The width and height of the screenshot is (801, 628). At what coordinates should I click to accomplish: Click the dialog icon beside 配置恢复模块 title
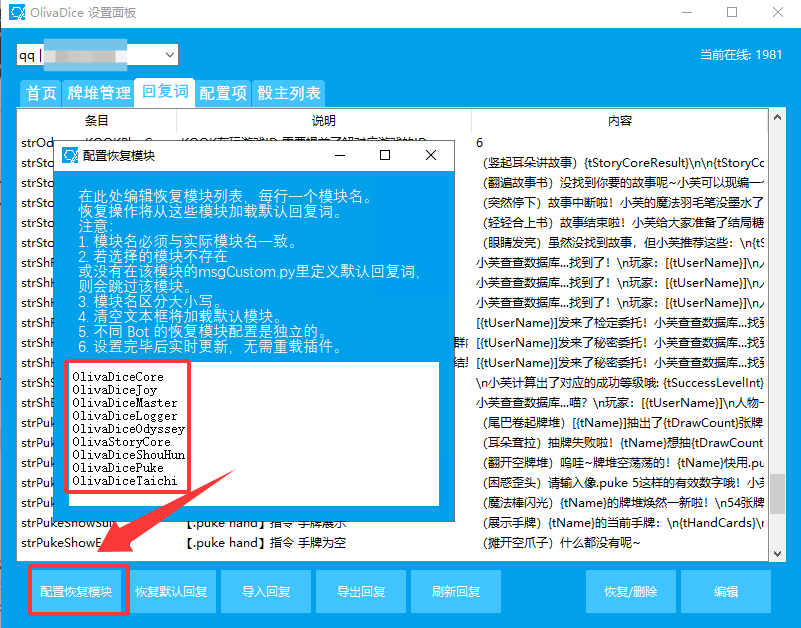70,156
